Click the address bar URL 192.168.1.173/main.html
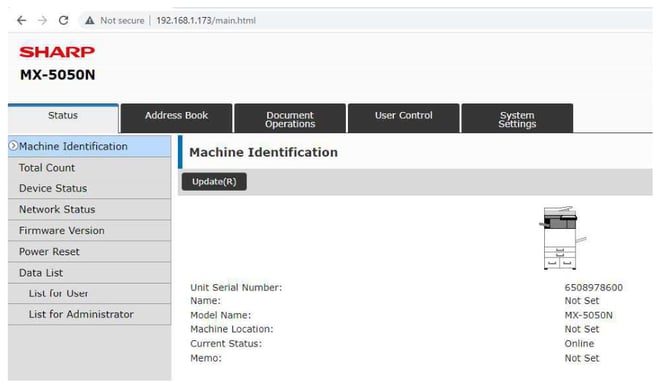 click(x=206, y=20)
